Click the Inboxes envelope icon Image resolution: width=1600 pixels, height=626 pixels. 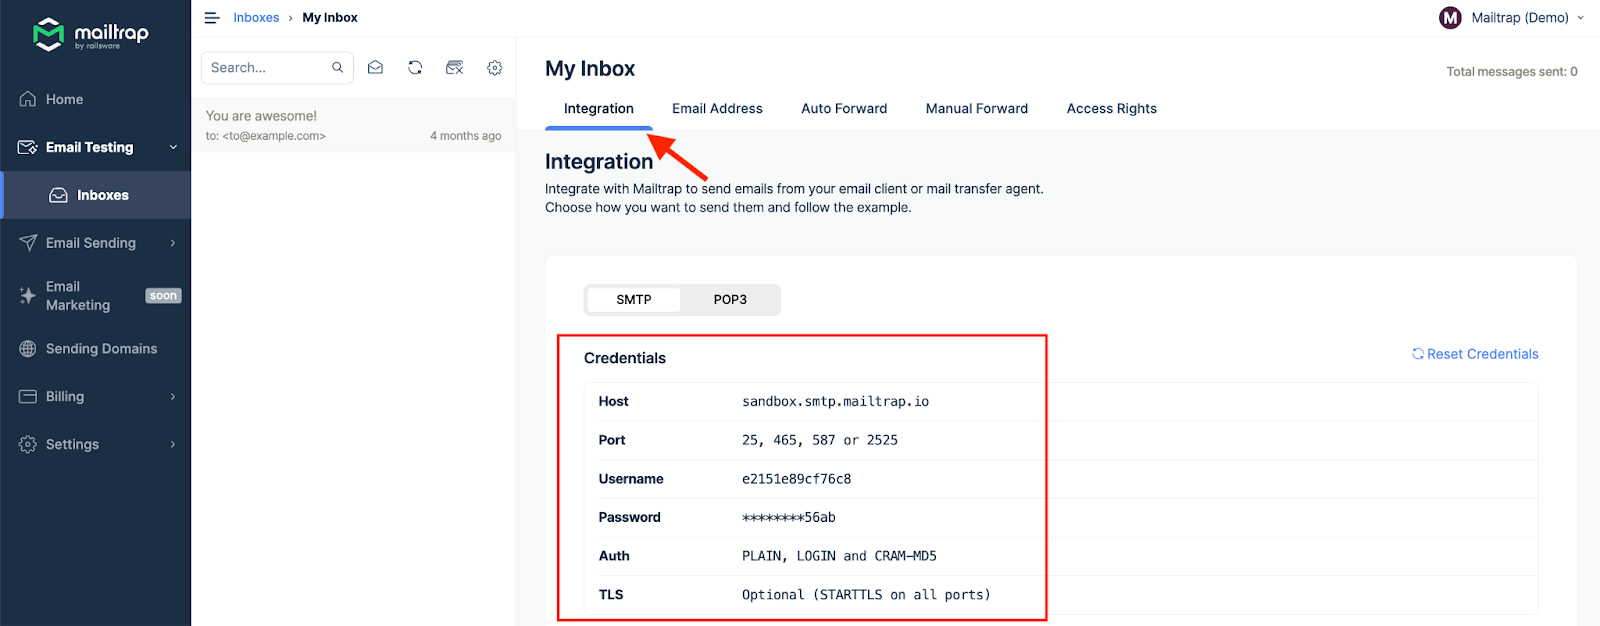59,195
